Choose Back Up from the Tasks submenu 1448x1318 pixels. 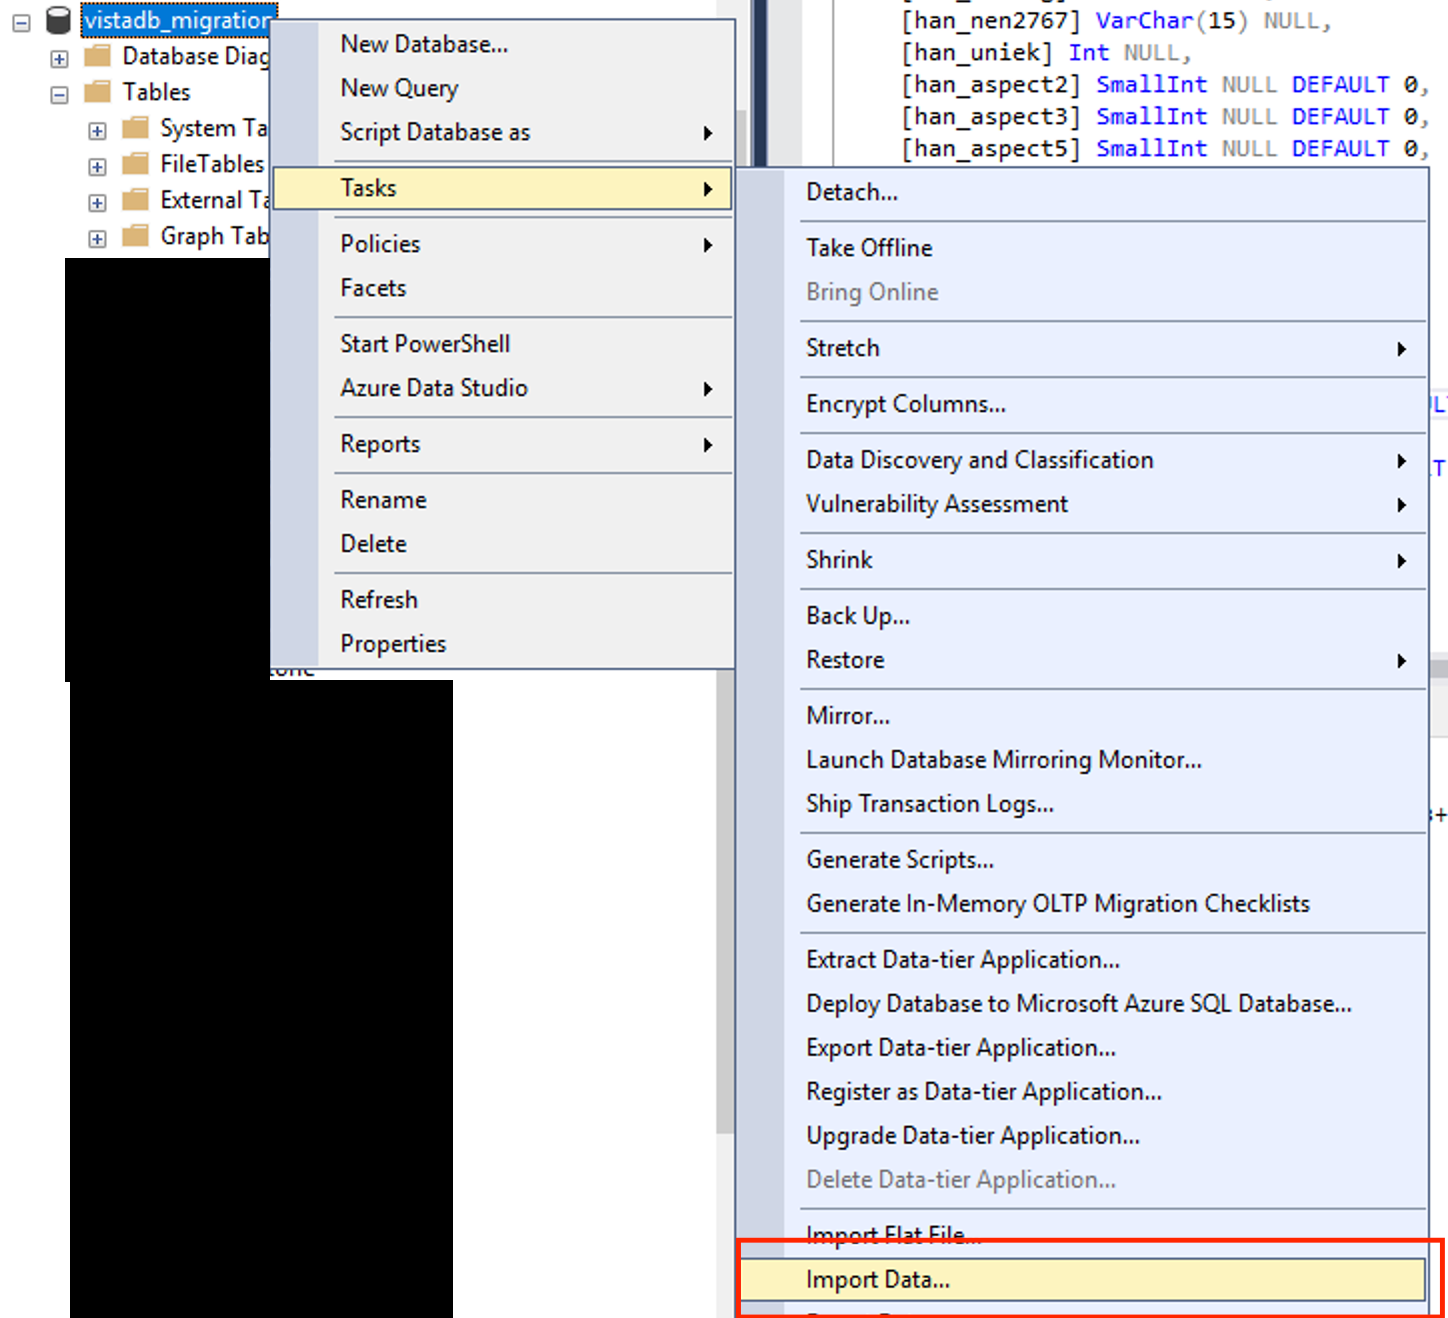(857, 616)
